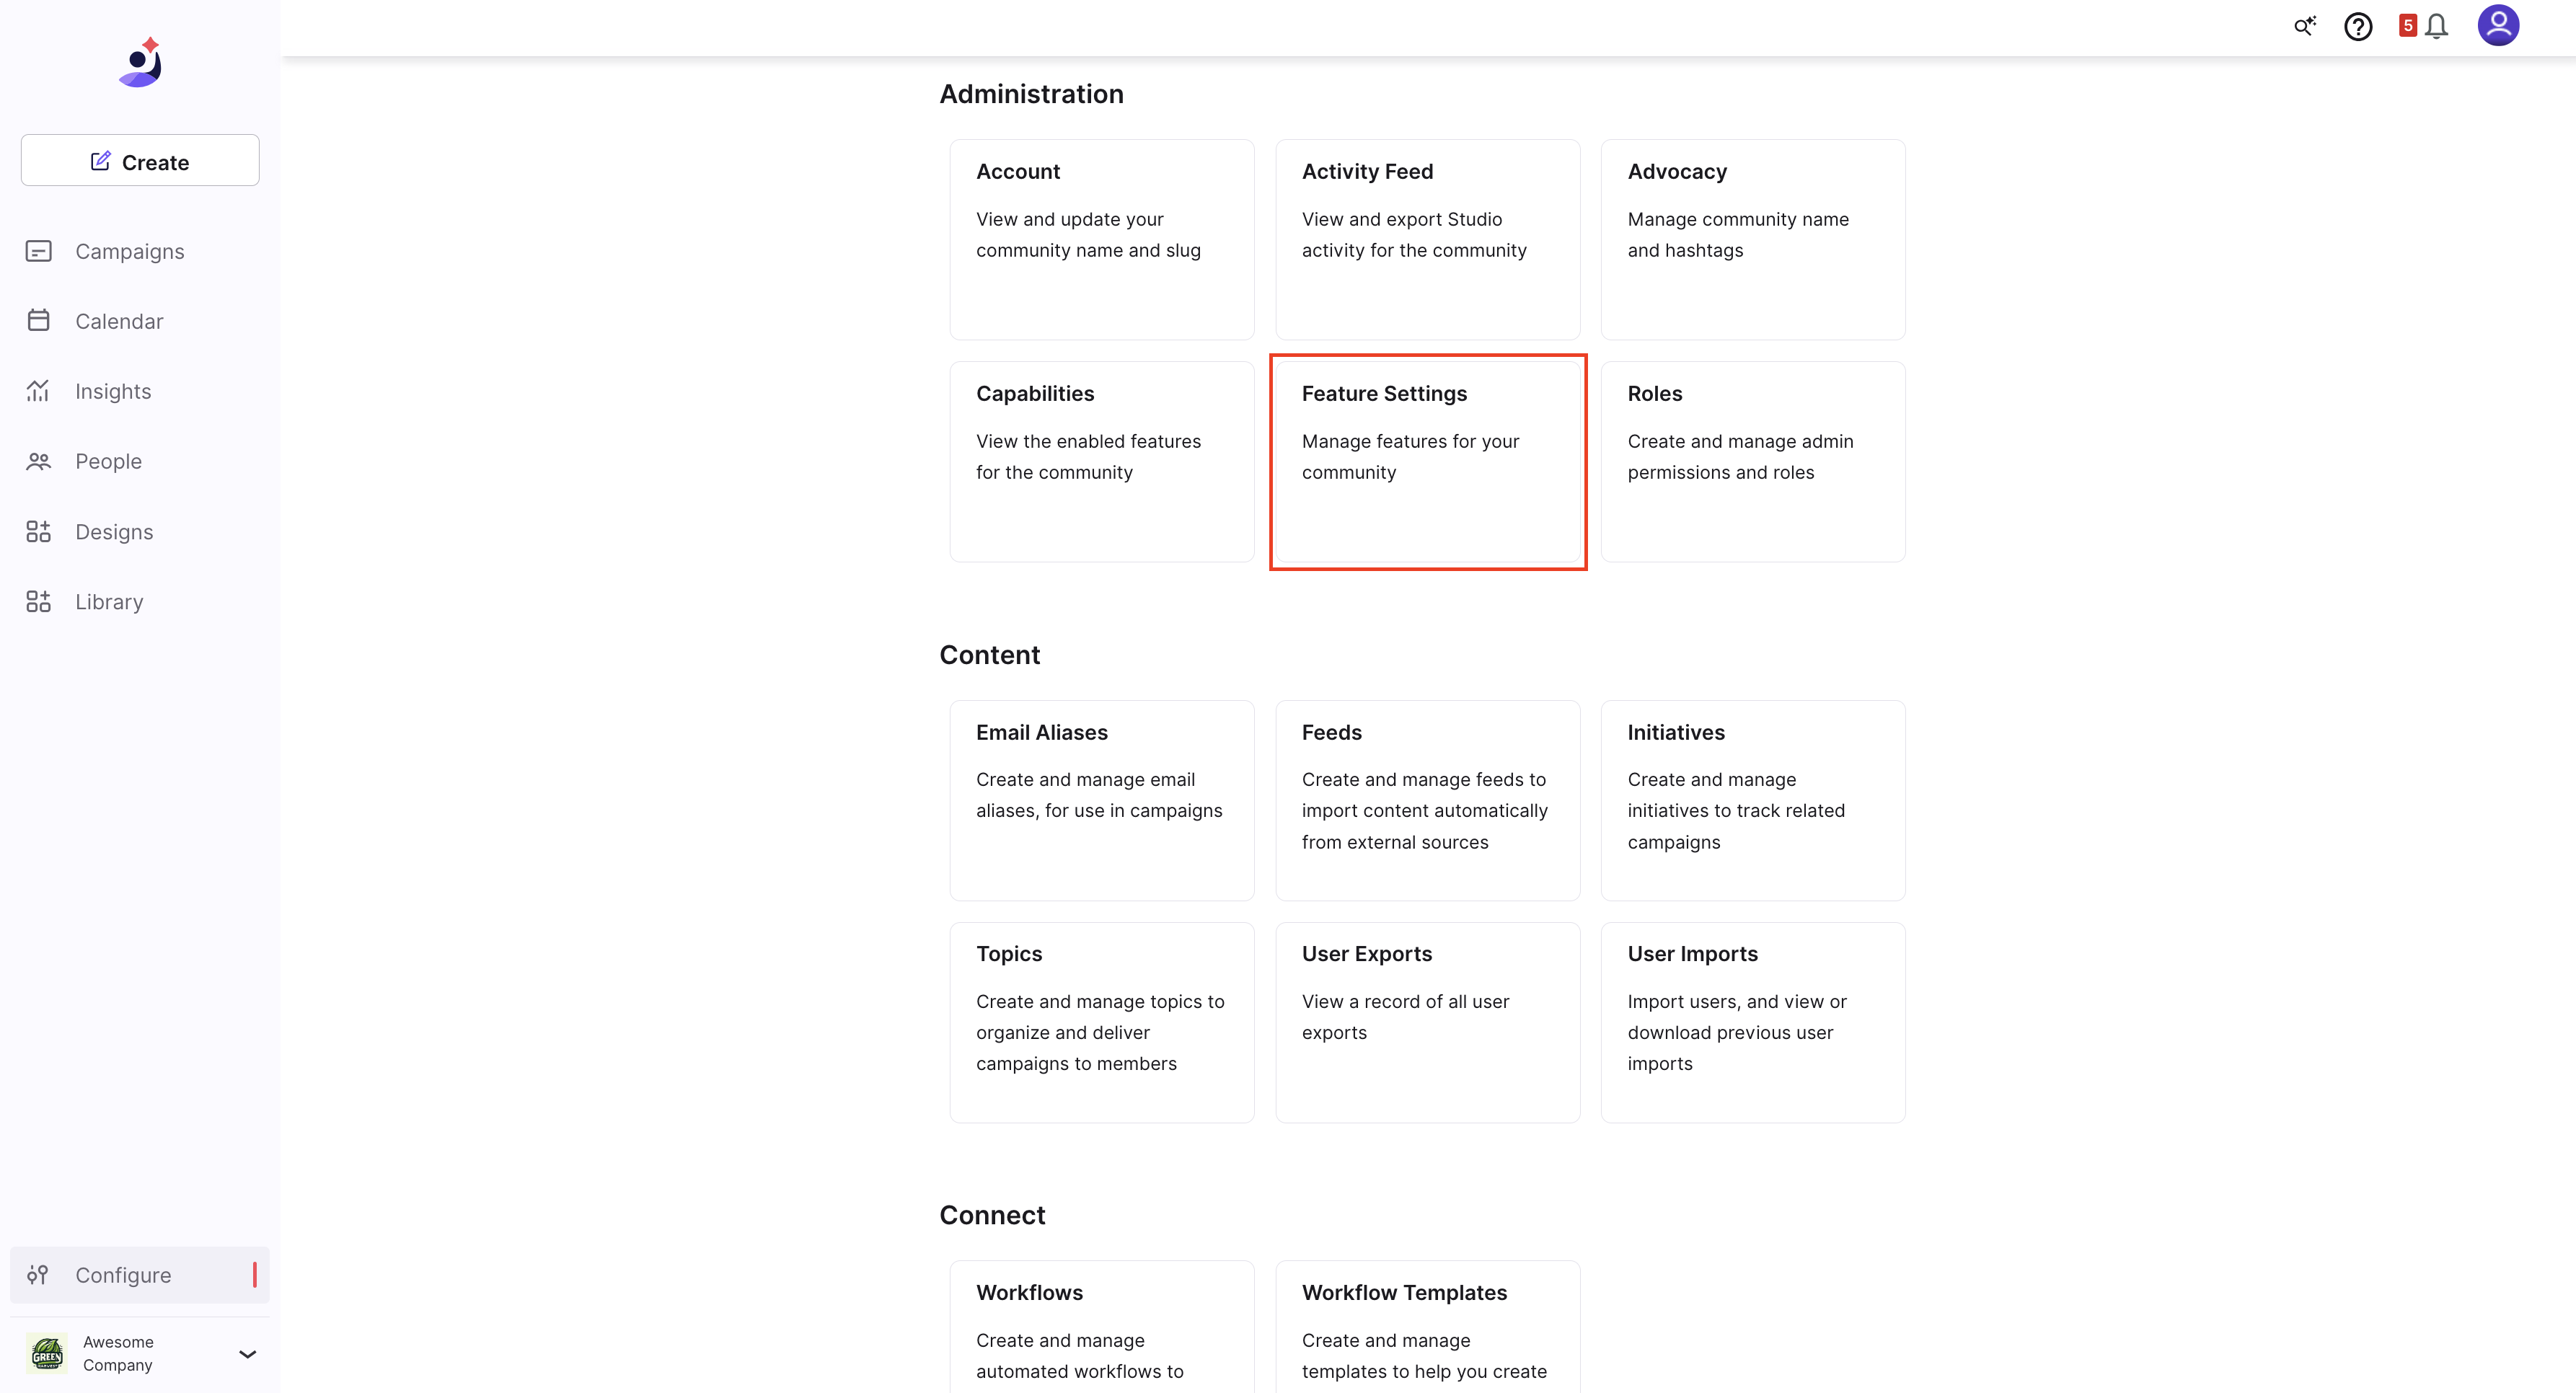
Task: Click the search sparkle icon in header
Action: pyautogui.click(x=2304, y=26)
